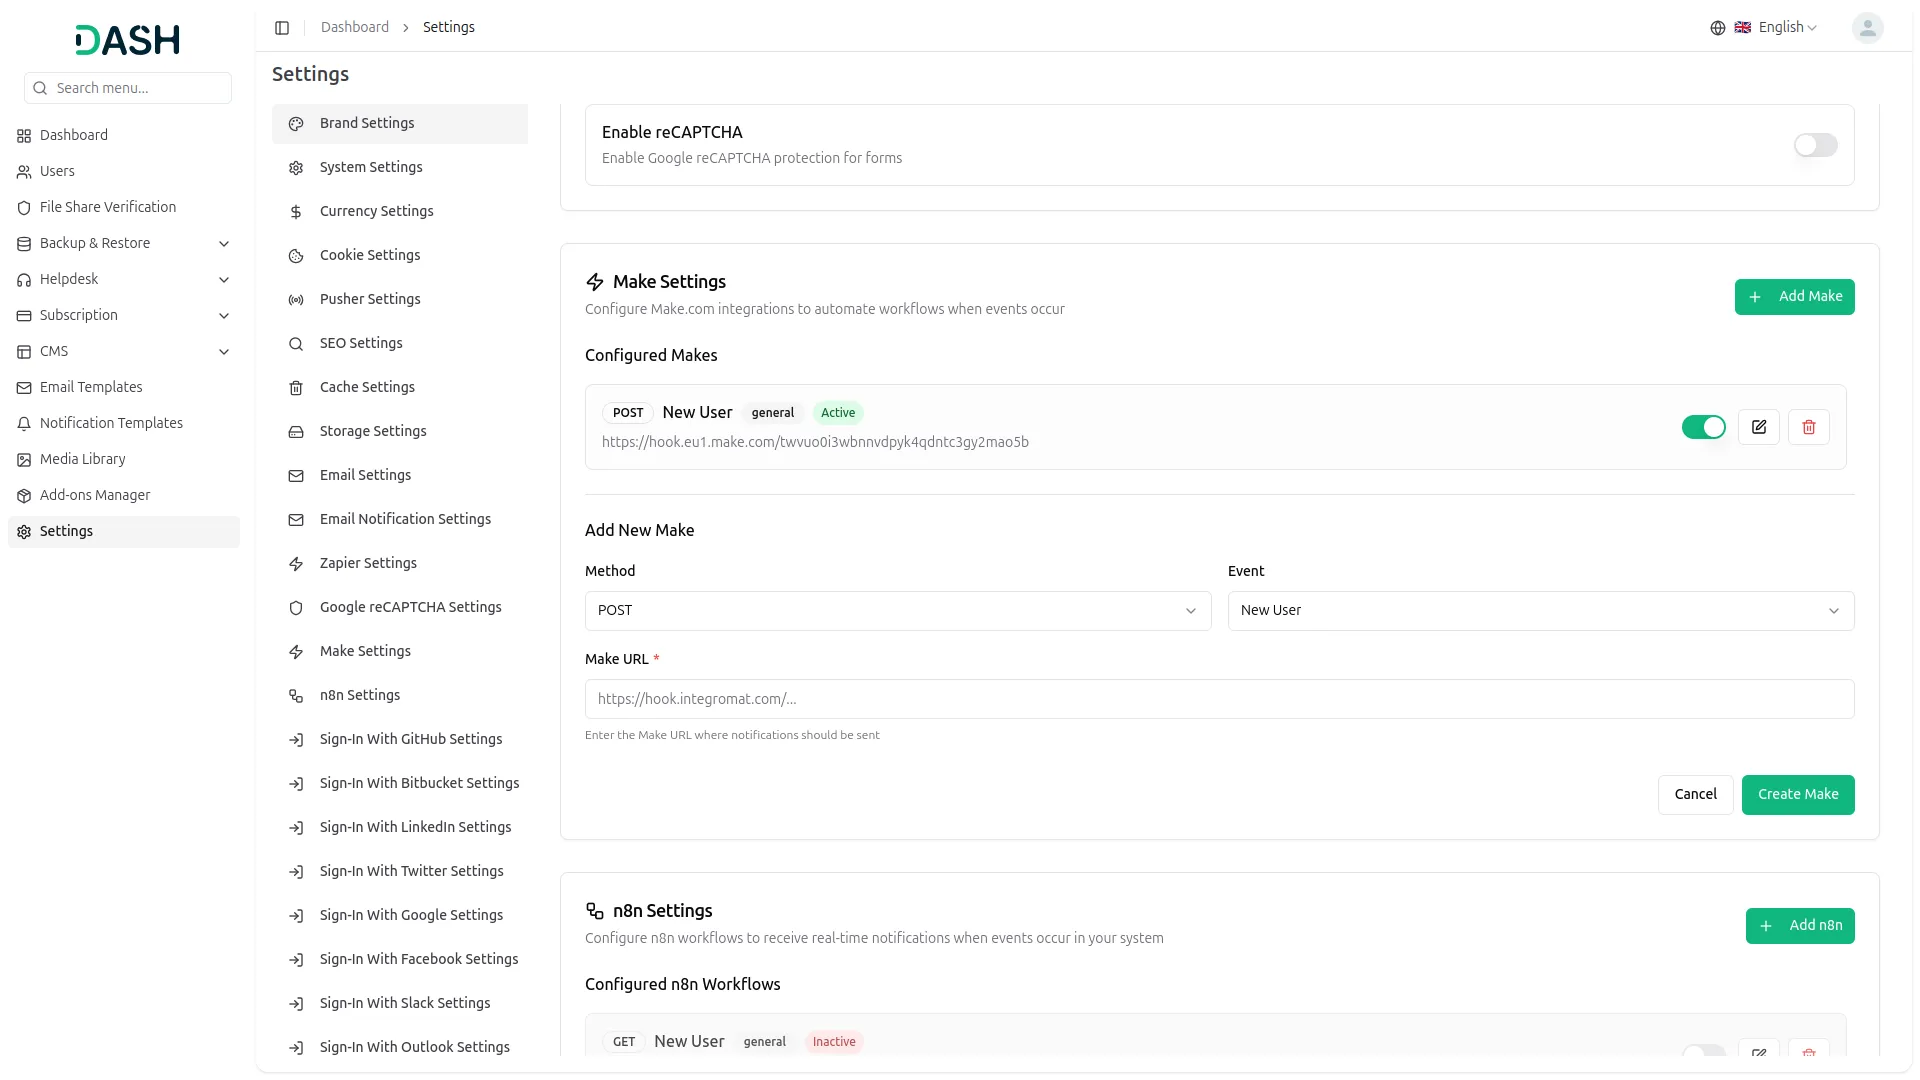
Task: Go to Email Templates in sidebar
Action: pyautogui.click(x=91, y=387)
